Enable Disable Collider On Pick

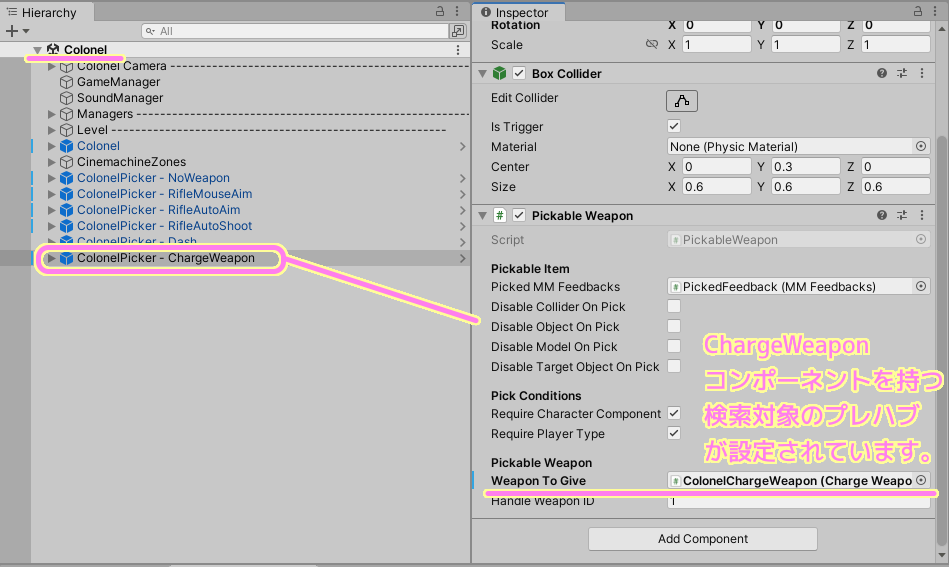[674, 306]
